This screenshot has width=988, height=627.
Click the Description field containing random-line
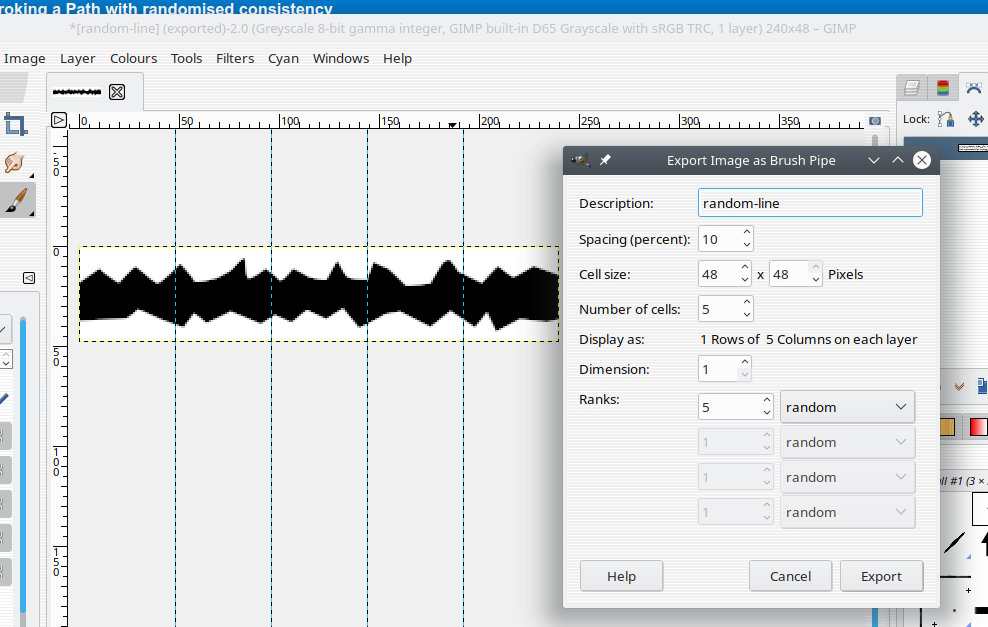tap(810, 203)
